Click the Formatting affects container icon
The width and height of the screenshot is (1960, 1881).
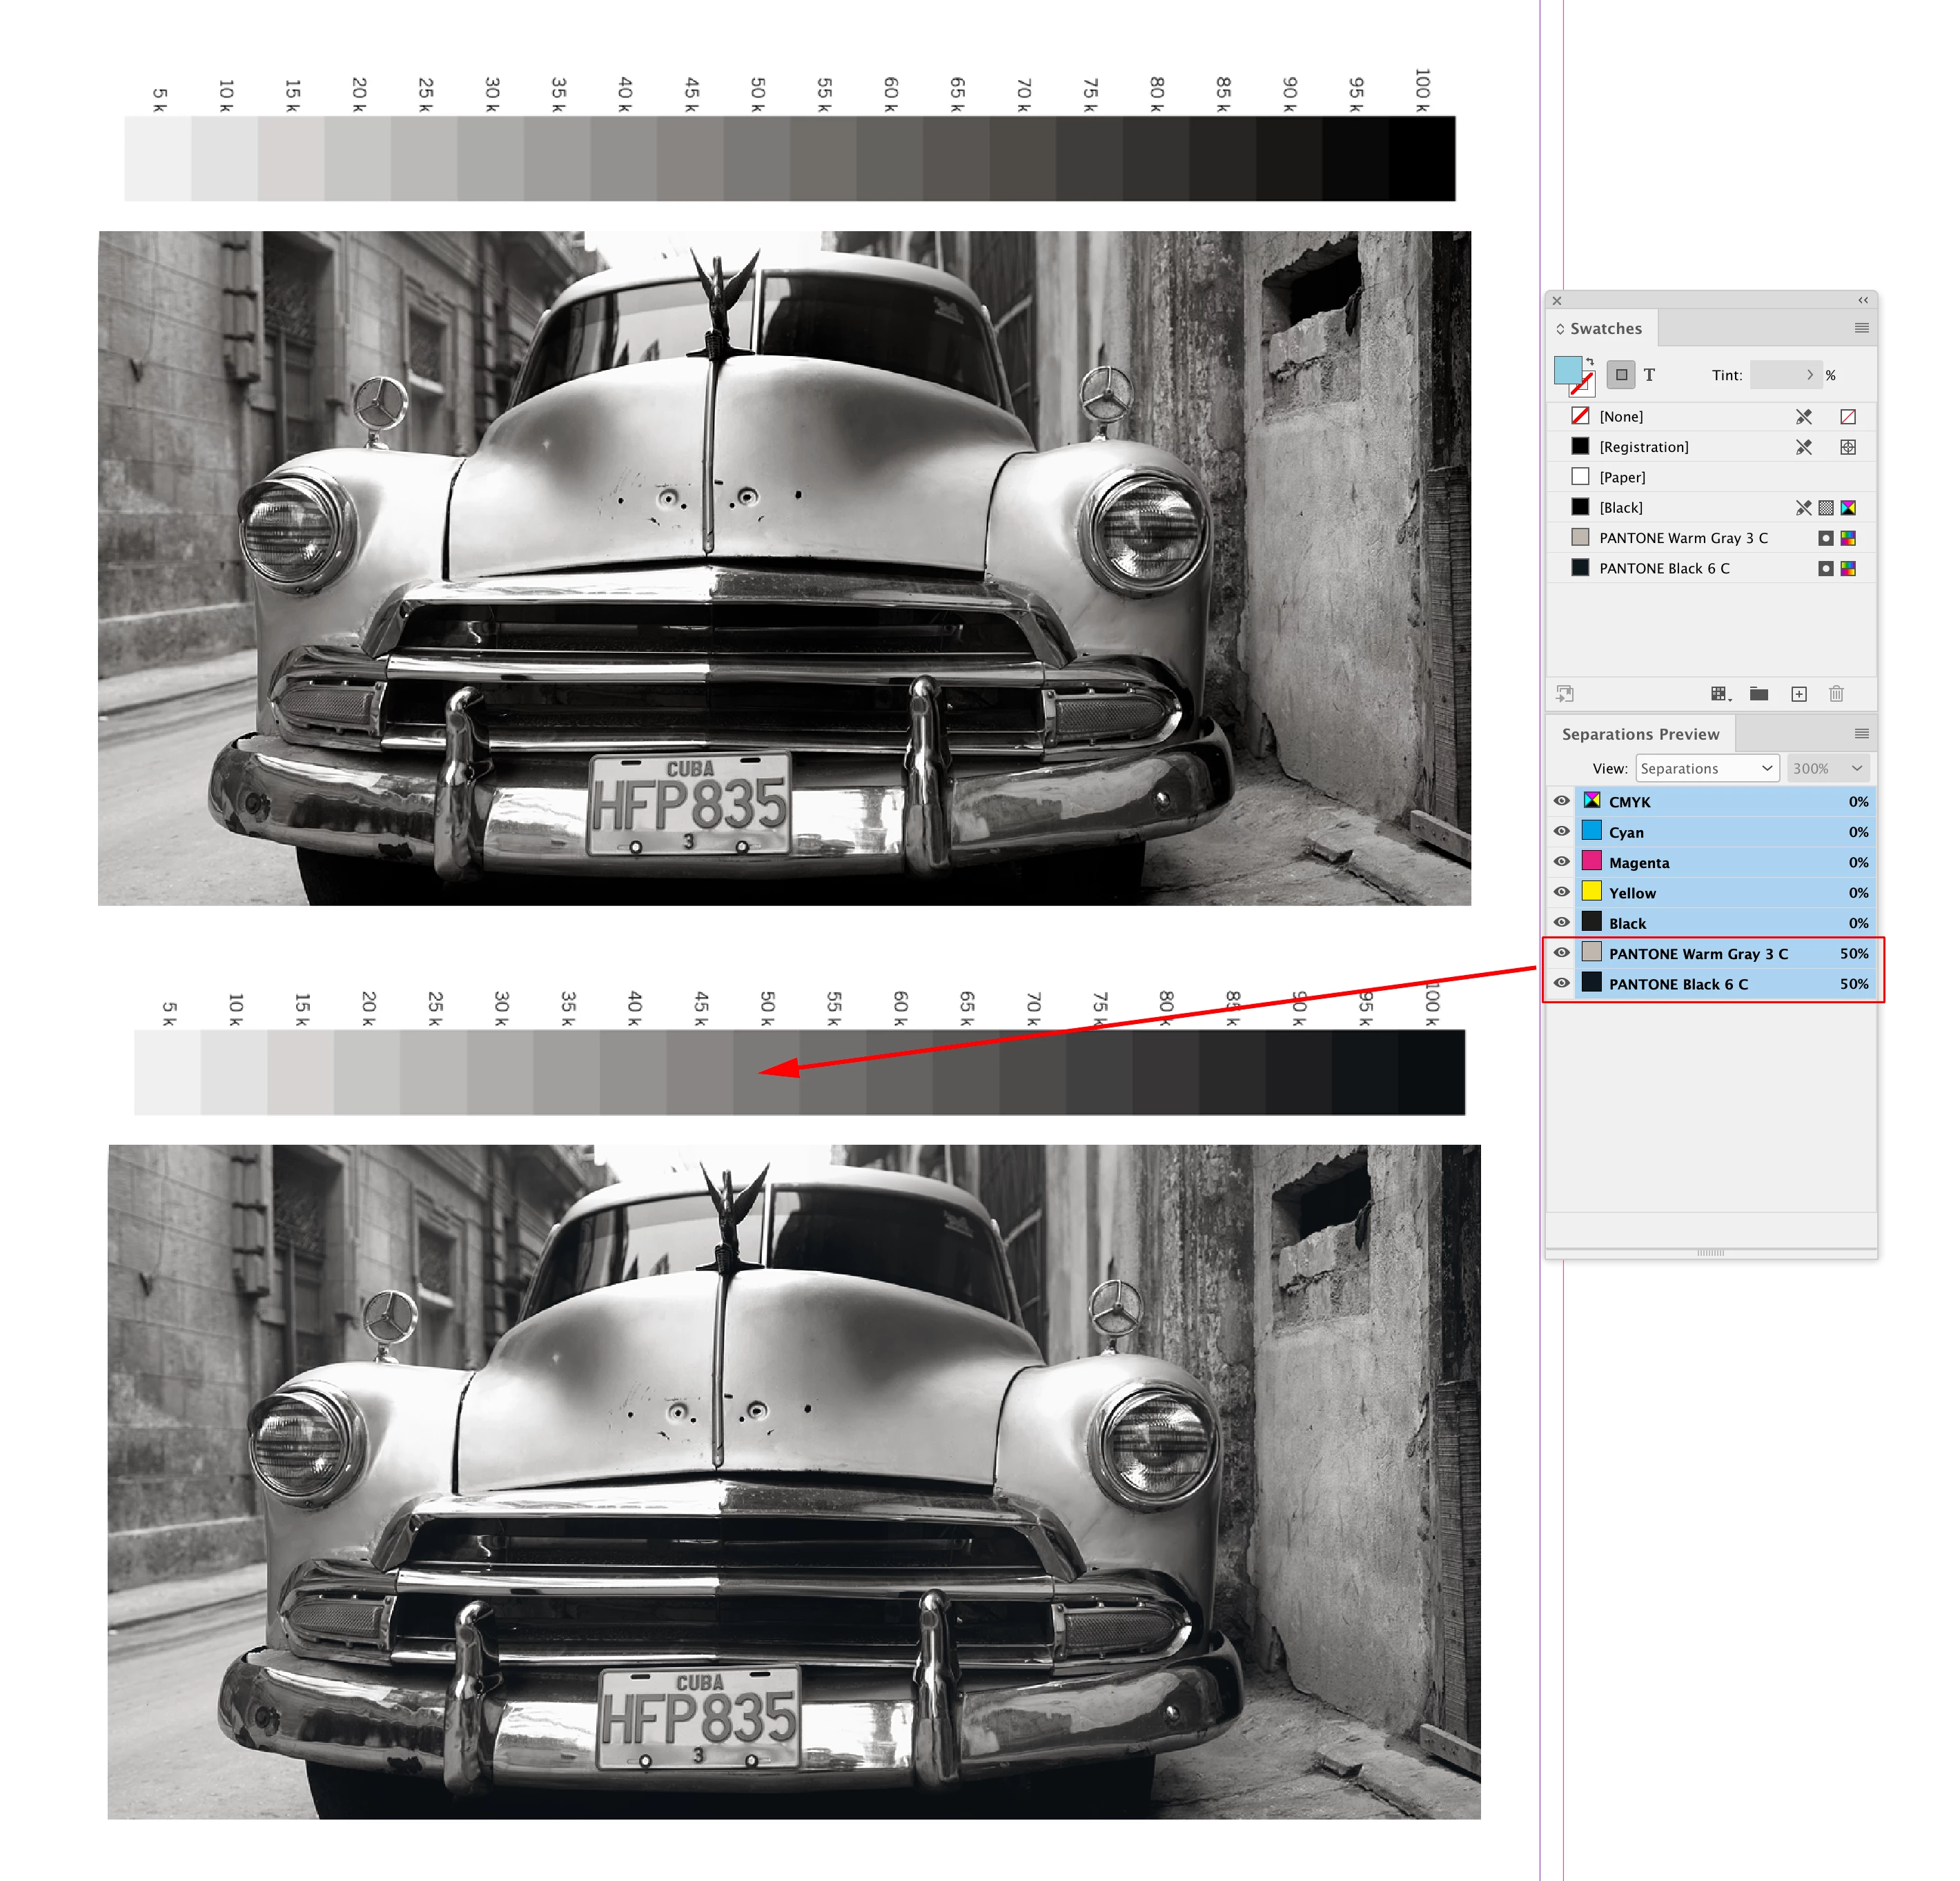(x=1621, y=375)
